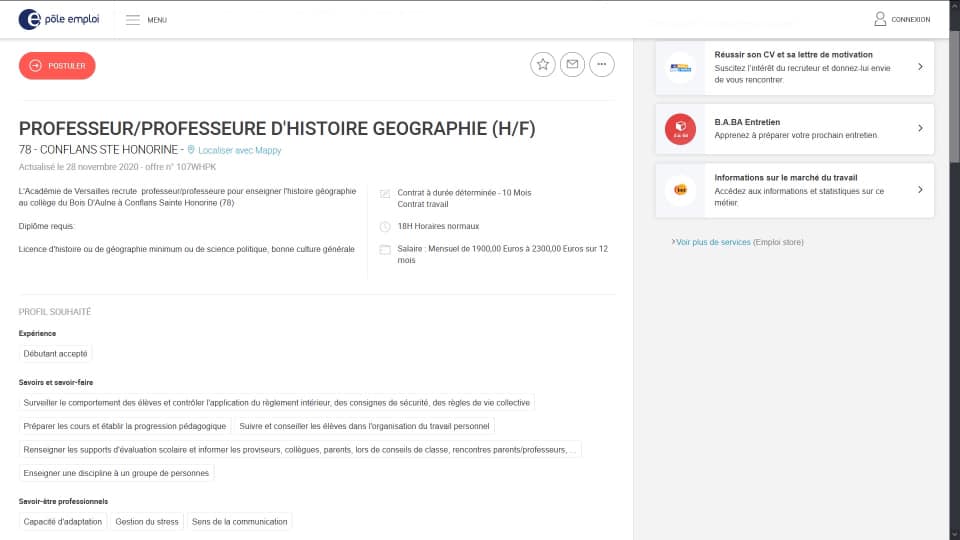Open the three-dots more options button

(x=602, y=64)
